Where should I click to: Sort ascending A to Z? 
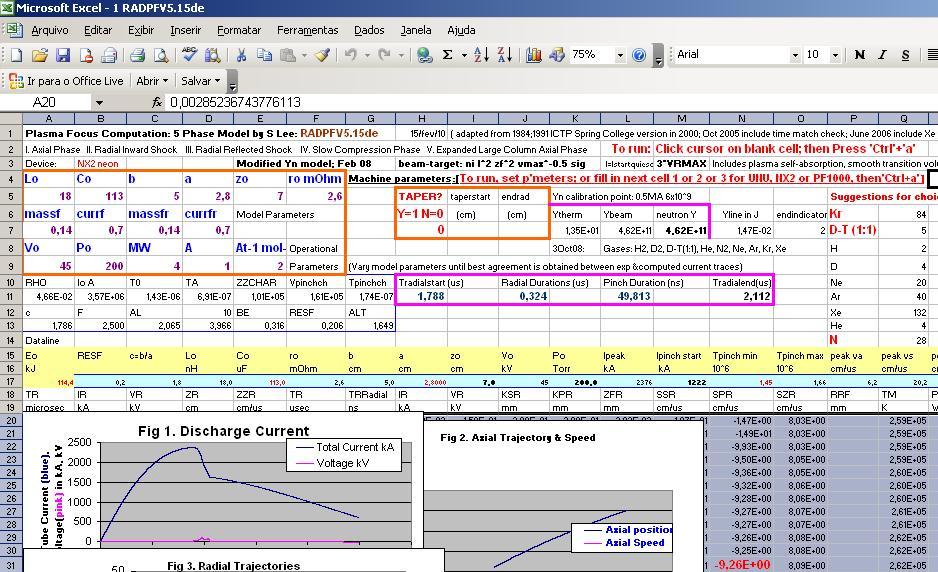coord(482,55)
